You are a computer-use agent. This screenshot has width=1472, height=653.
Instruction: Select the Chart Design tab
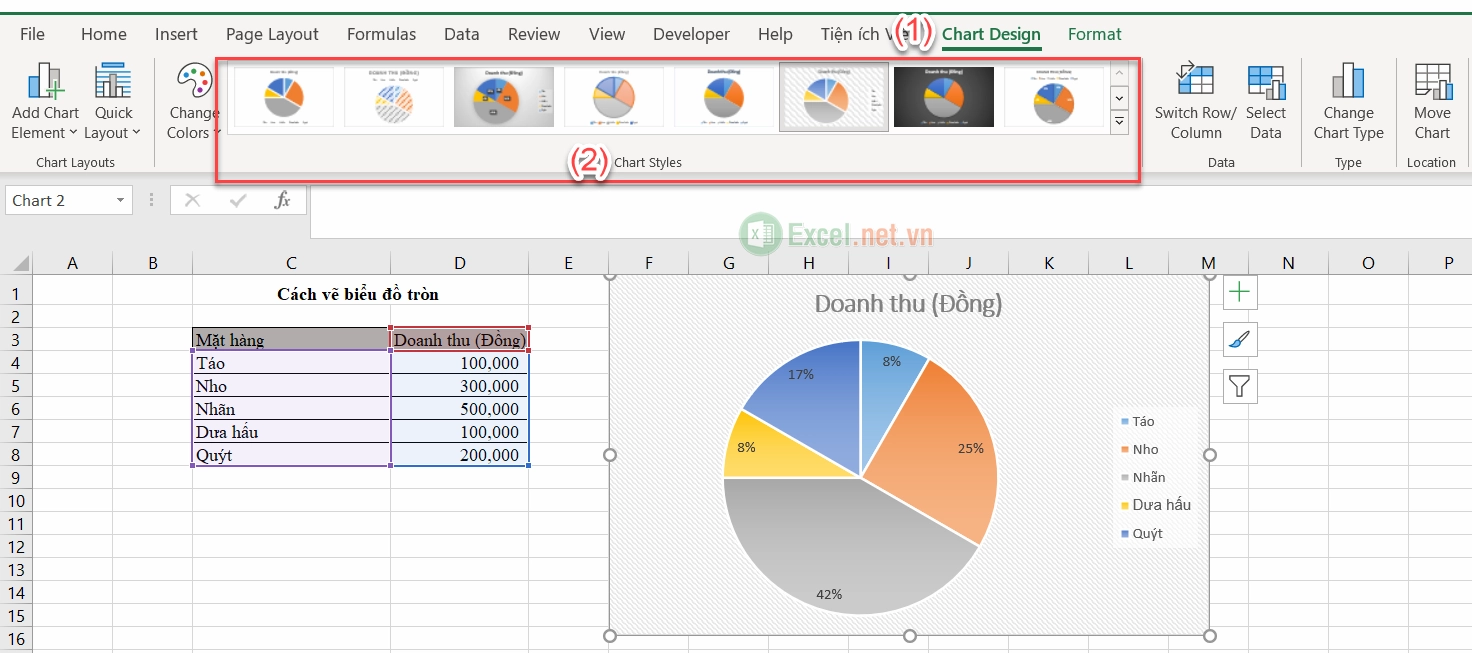pos(991,34)
